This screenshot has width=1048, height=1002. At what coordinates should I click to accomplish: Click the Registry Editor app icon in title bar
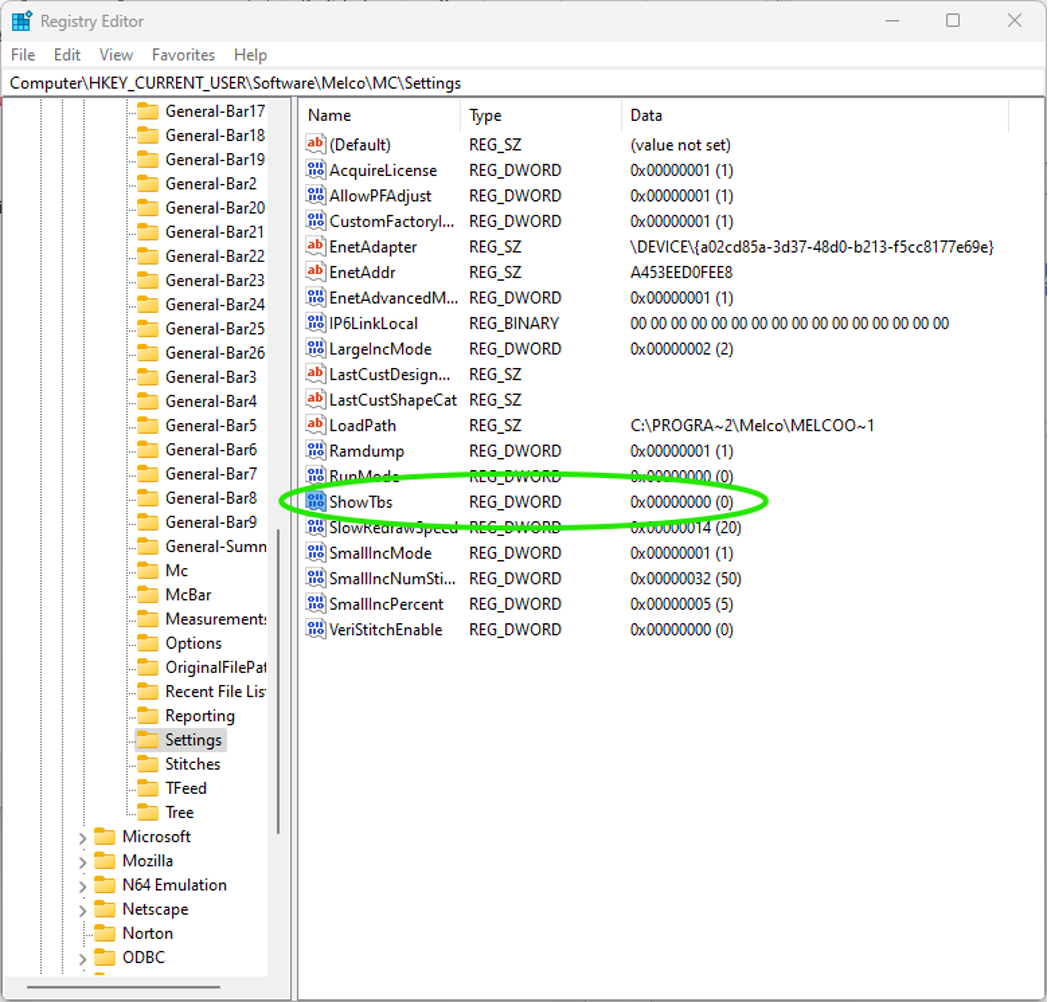point(21,21)
